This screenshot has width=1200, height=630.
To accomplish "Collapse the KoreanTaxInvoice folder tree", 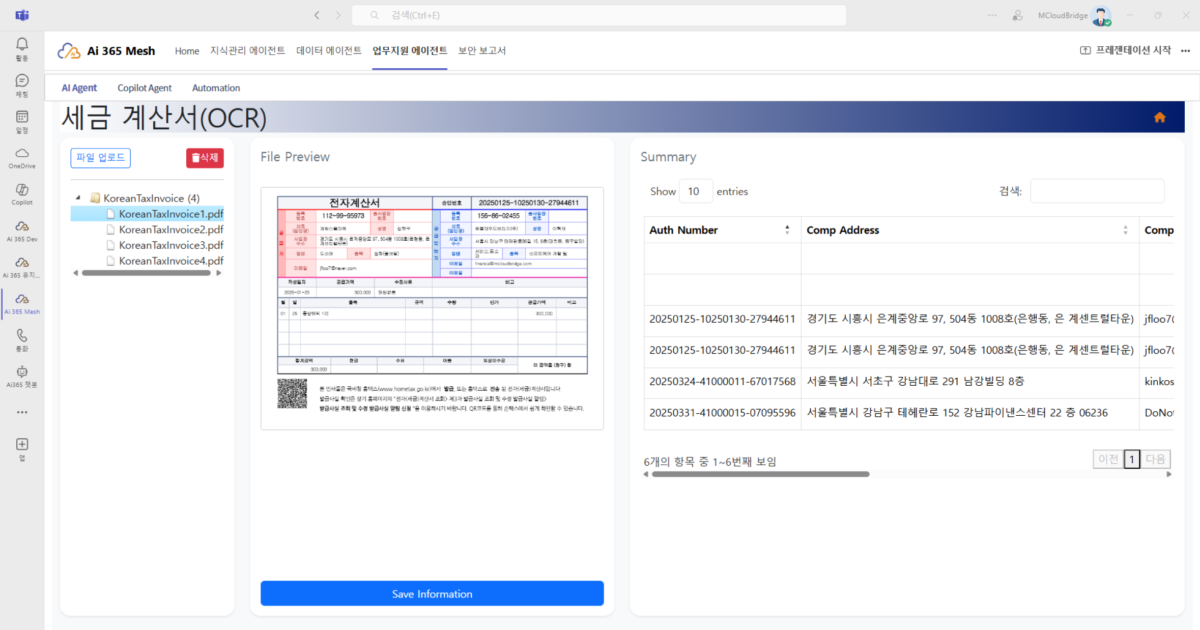I will [78, 198].
